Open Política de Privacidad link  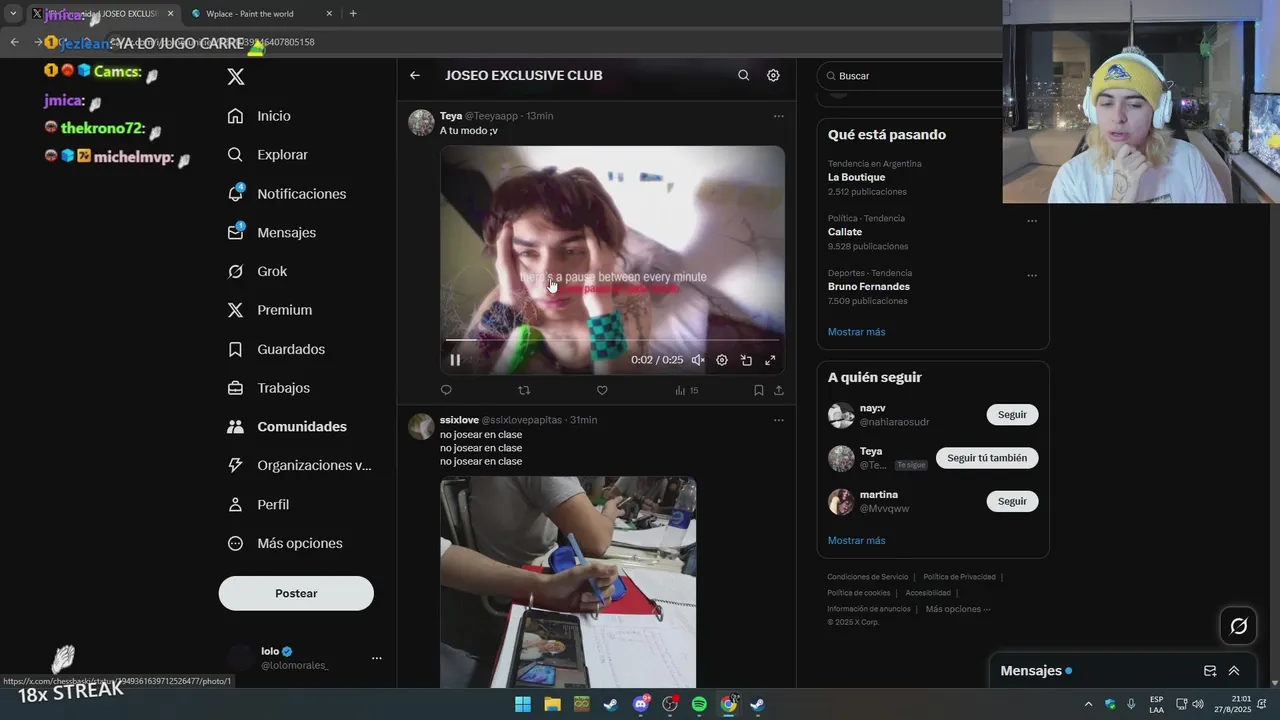959,577
